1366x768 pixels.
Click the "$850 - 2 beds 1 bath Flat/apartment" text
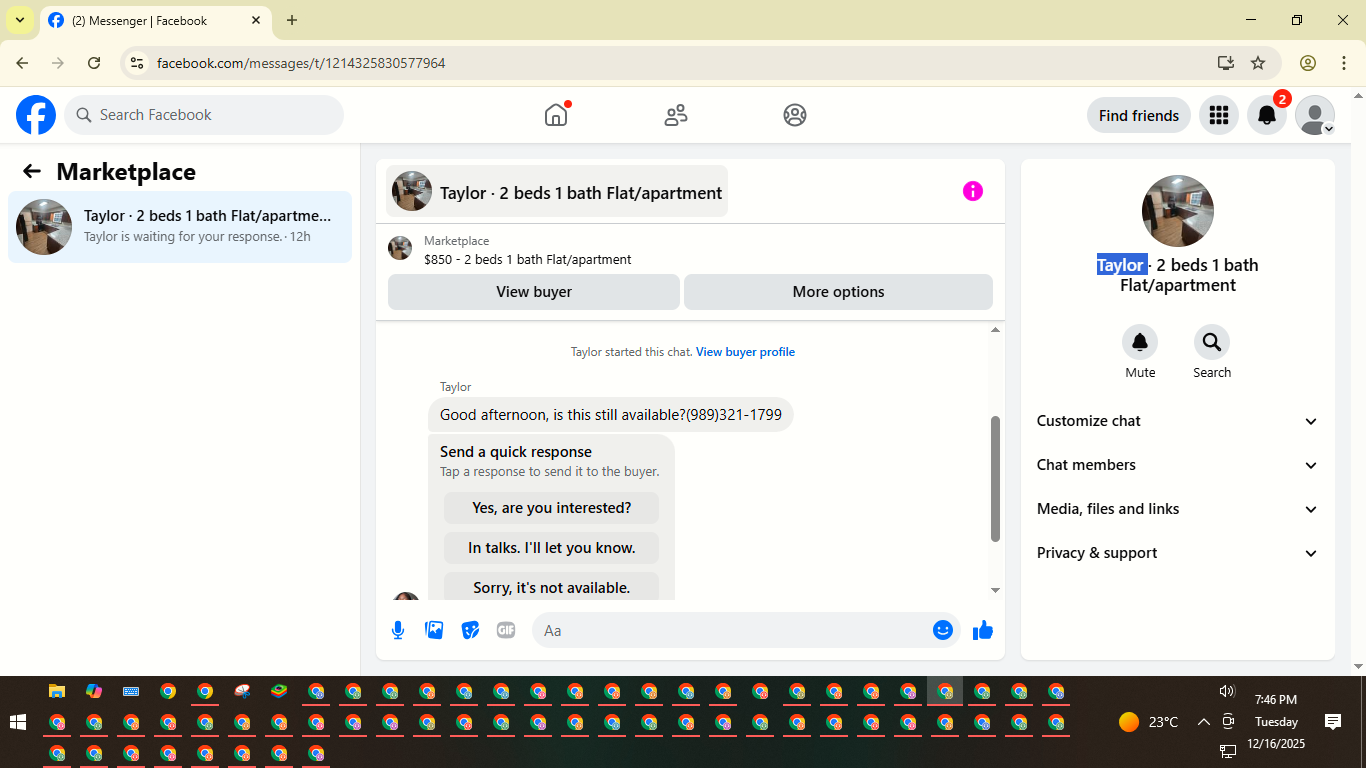528,260
